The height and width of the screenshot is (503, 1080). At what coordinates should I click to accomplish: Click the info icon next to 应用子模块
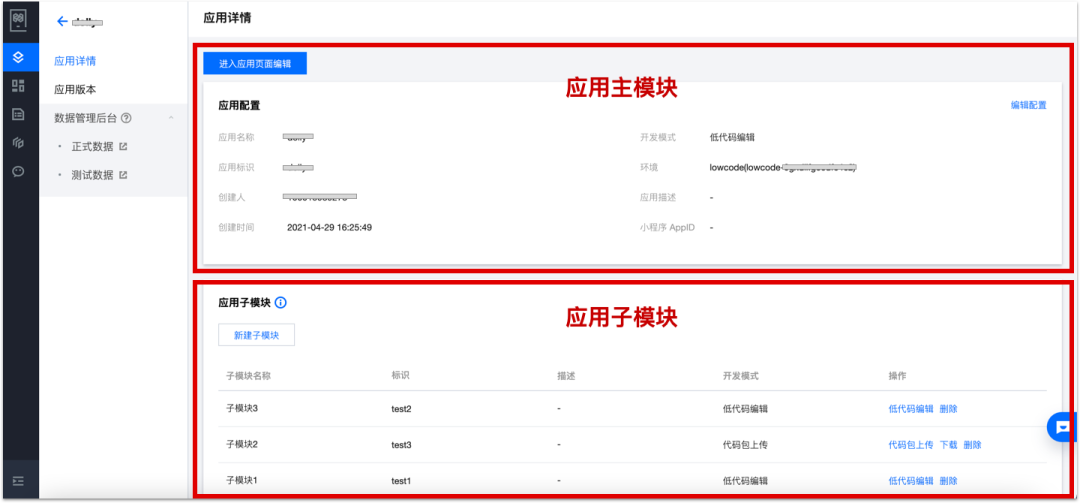tap(281, 302)
